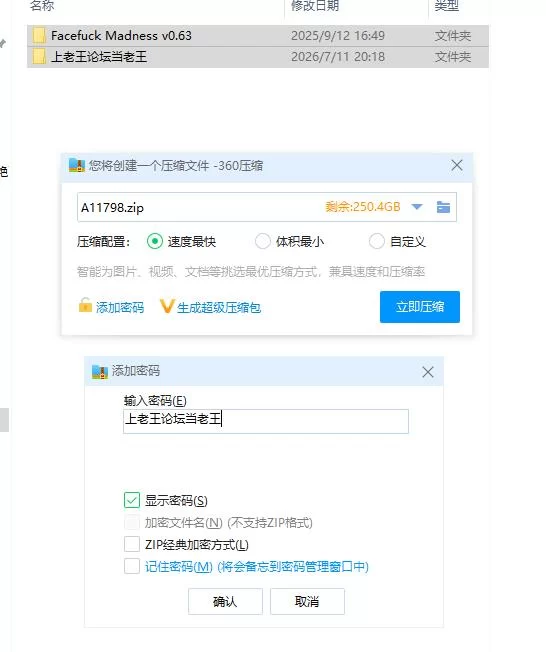Click the browse folder icon beside A11798.zip
The image size is (546, 652).
[443, 207]
